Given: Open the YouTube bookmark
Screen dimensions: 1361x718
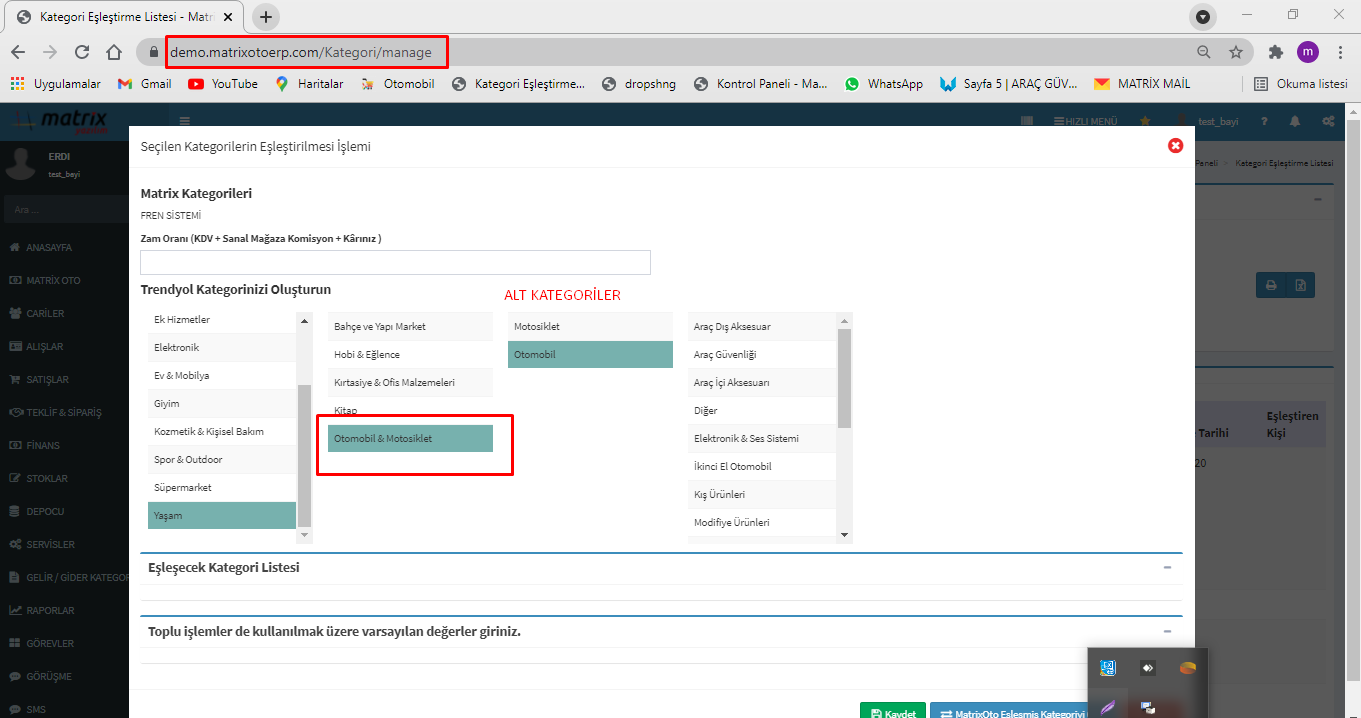Looking at the screenshot, I should pyautogui.click(x=222, y=84).
